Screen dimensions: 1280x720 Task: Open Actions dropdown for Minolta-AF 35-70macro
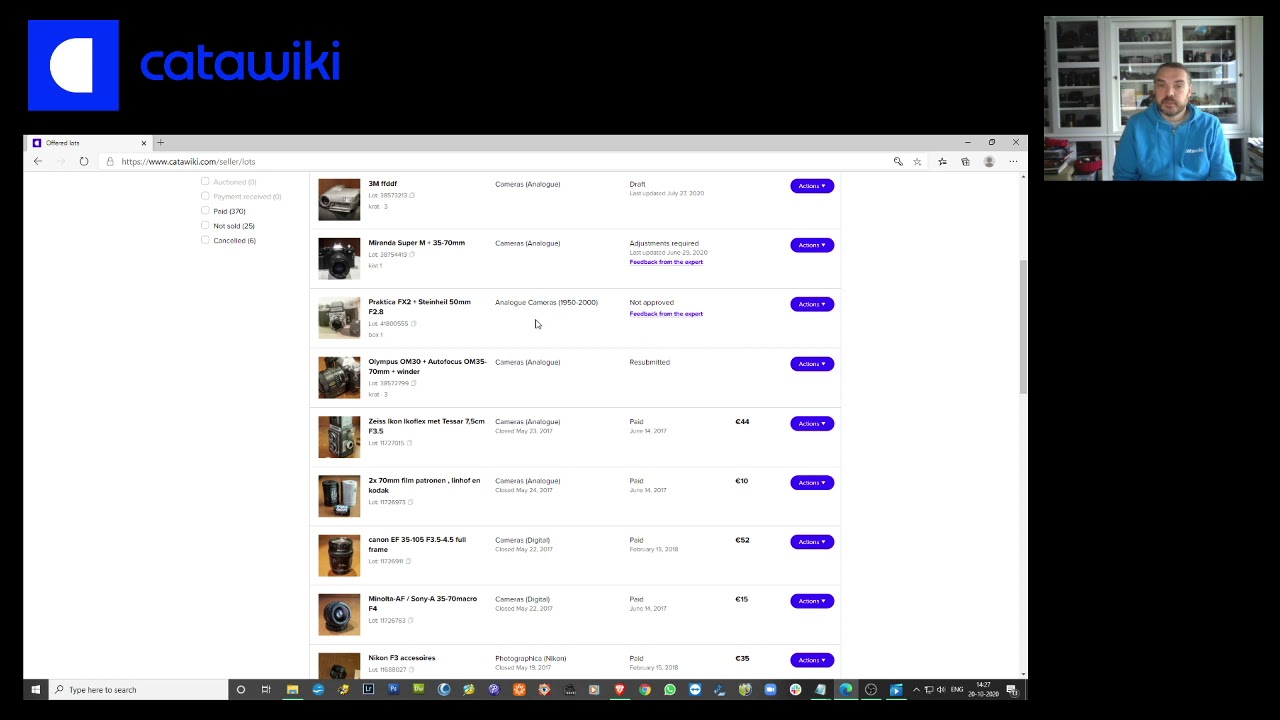pos(812,601)
